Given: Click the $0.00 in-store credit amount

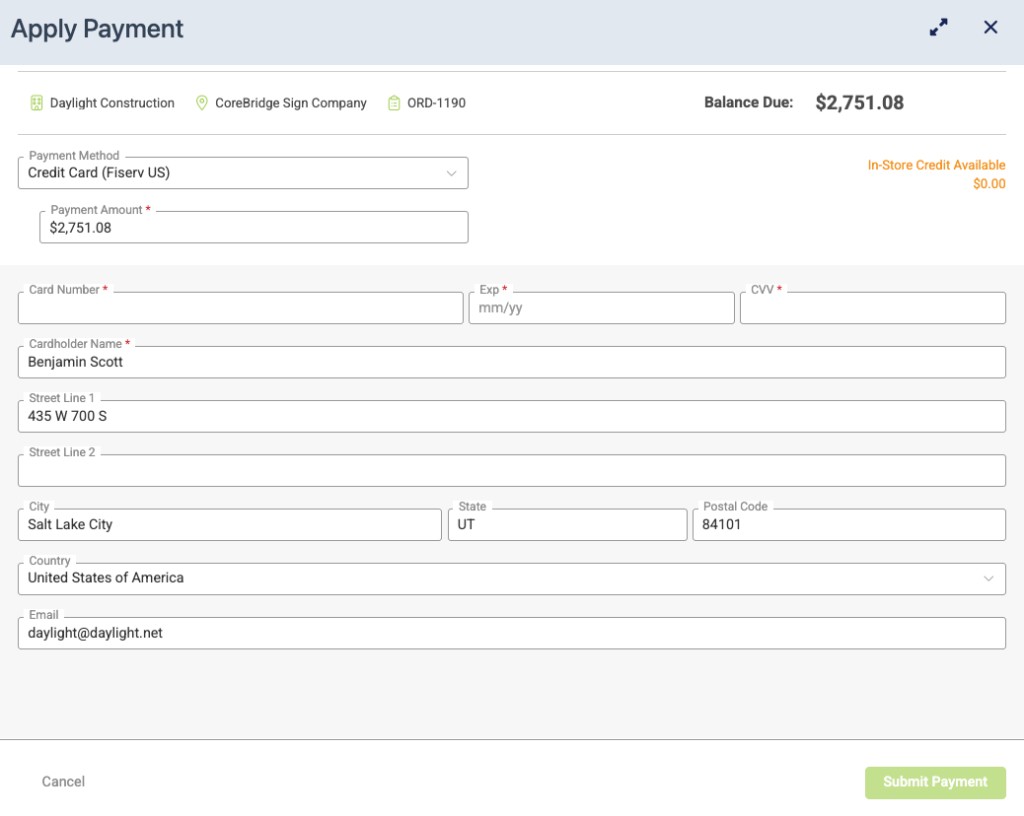Looking at the screenshot, I should point(989,183).
